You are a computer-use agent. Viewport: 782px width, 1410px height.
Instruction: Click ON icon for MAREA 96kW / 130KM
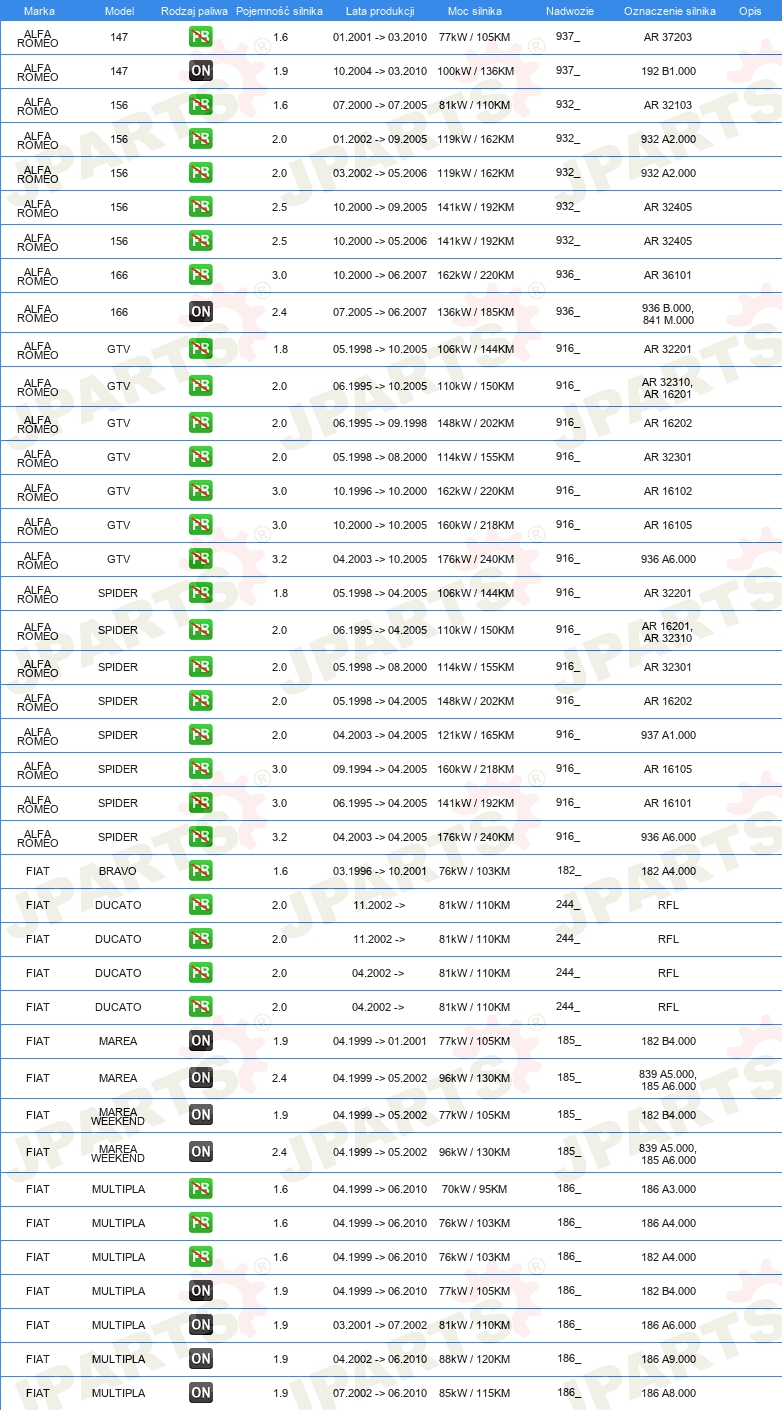point(201,1078)
